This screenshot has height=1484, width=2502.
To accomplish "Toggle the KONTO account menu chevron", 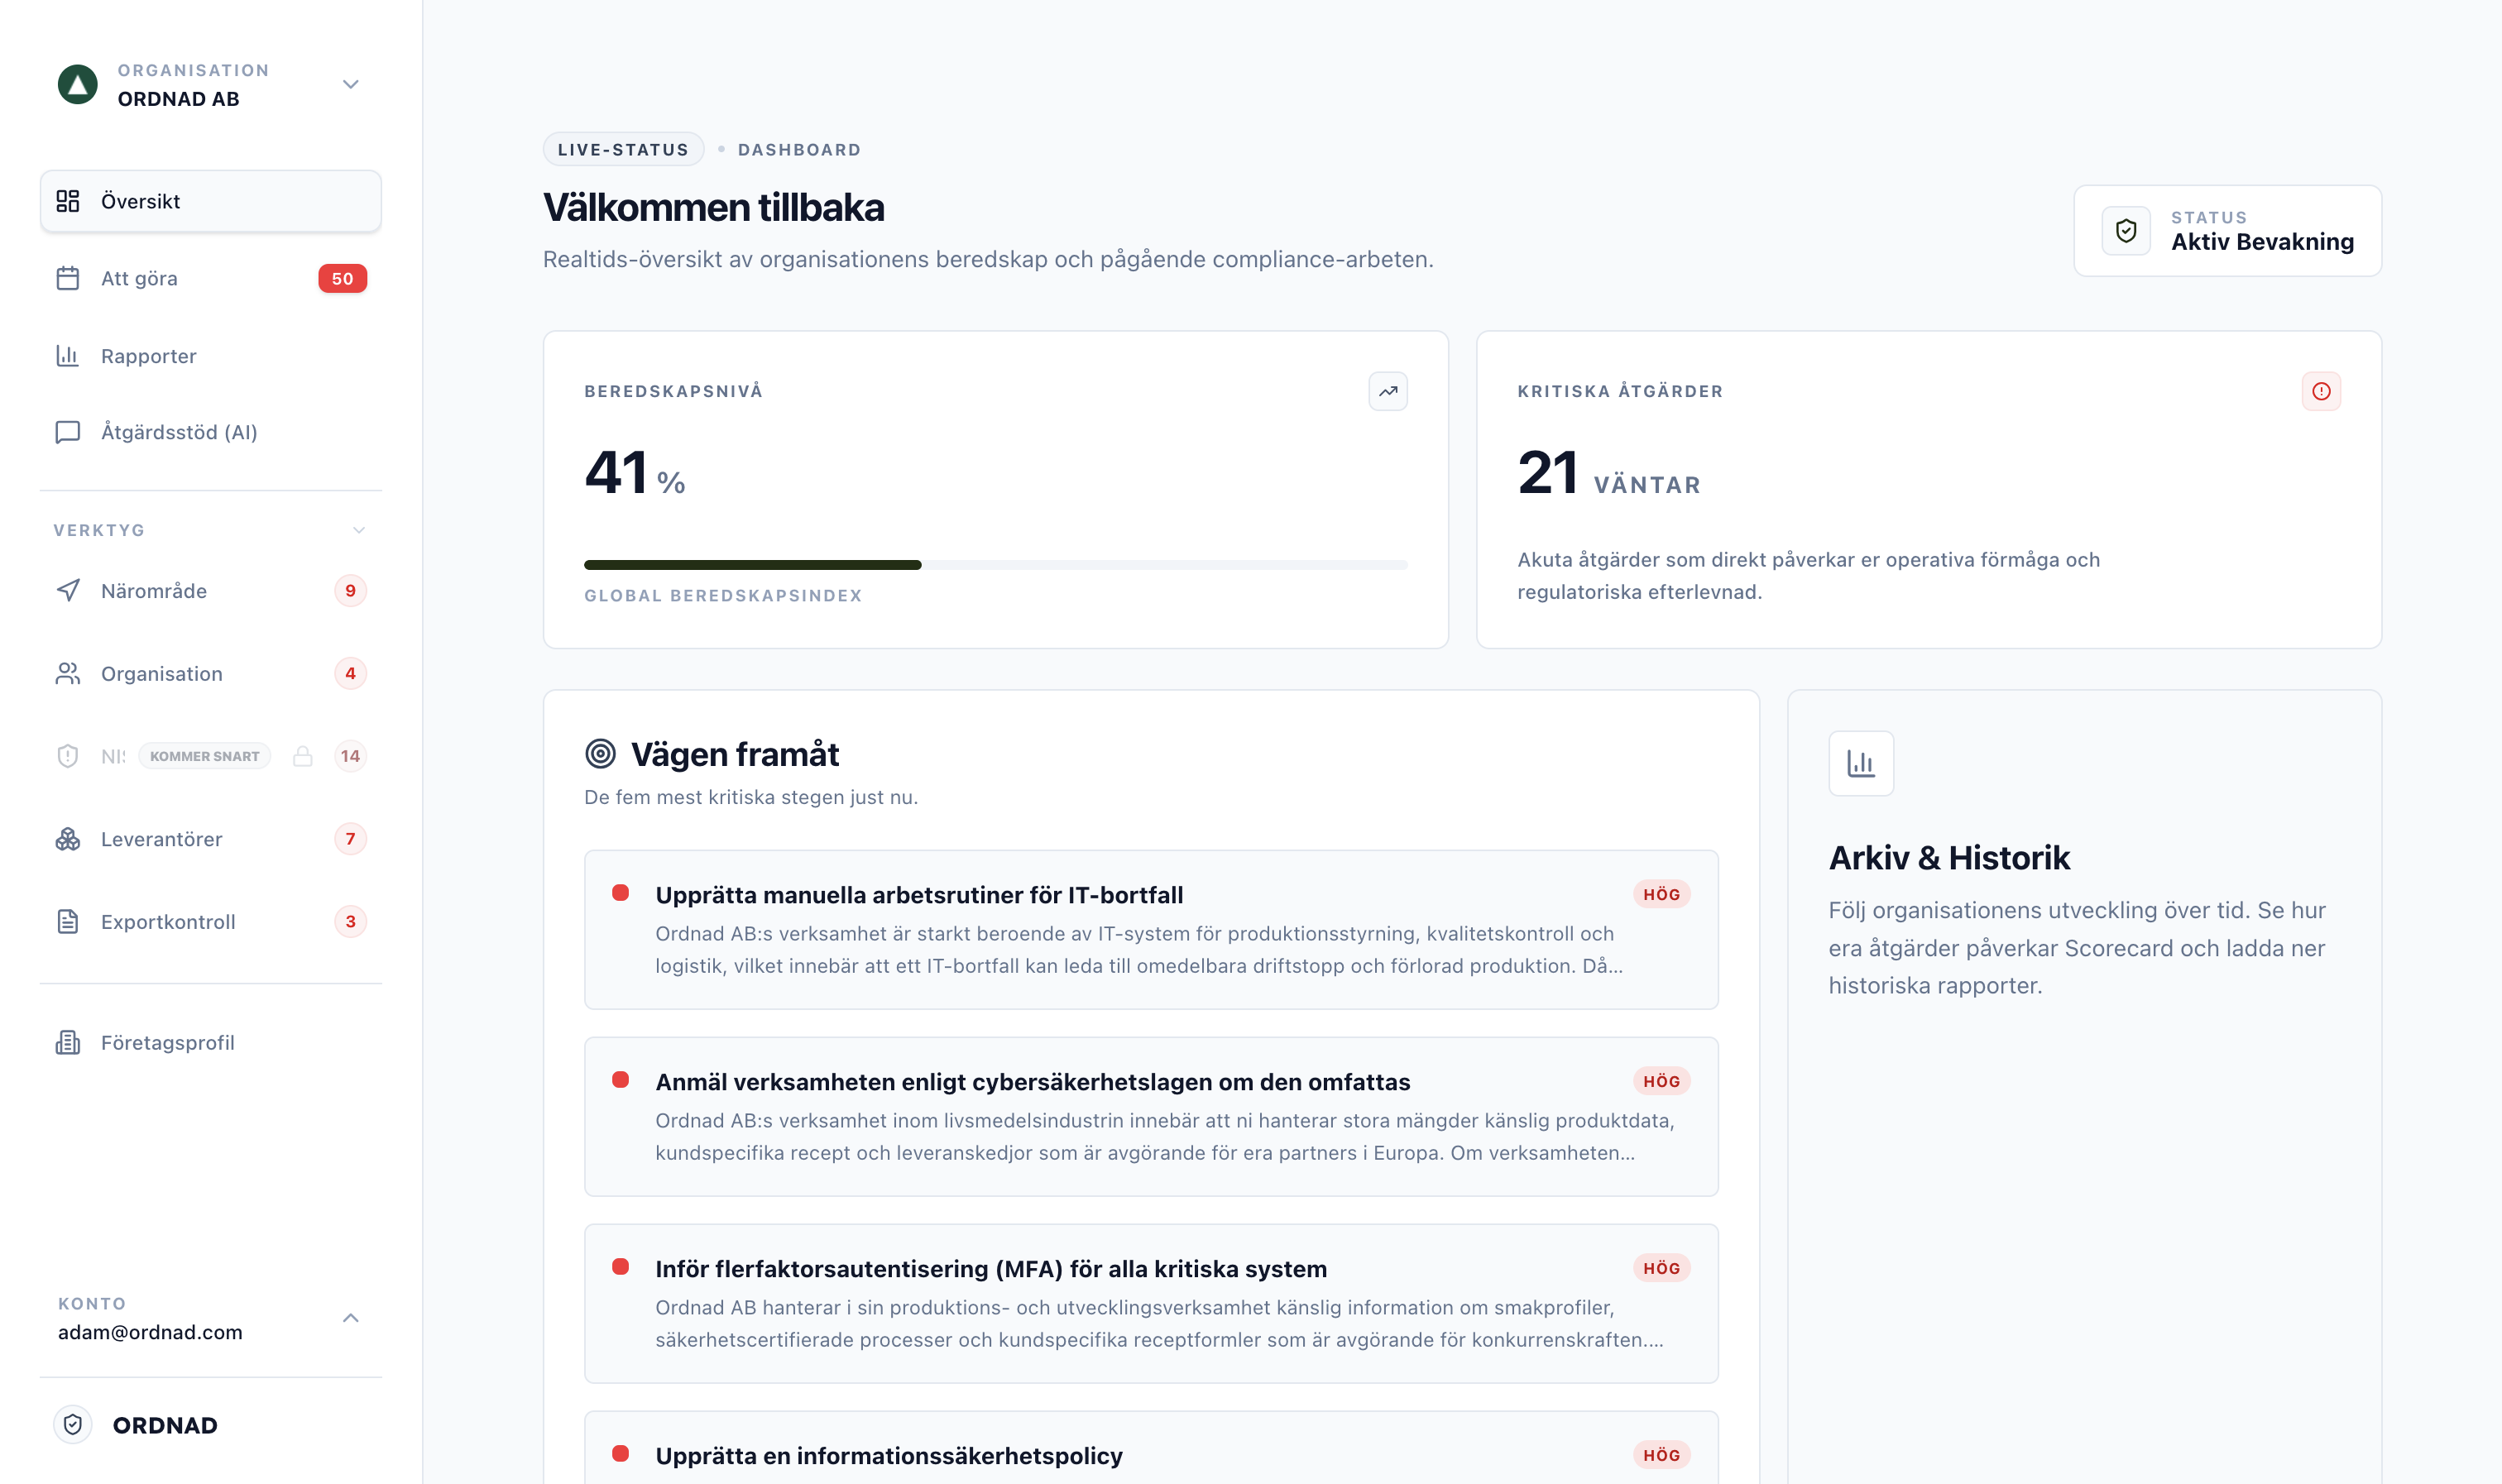I will [350, 1318].
